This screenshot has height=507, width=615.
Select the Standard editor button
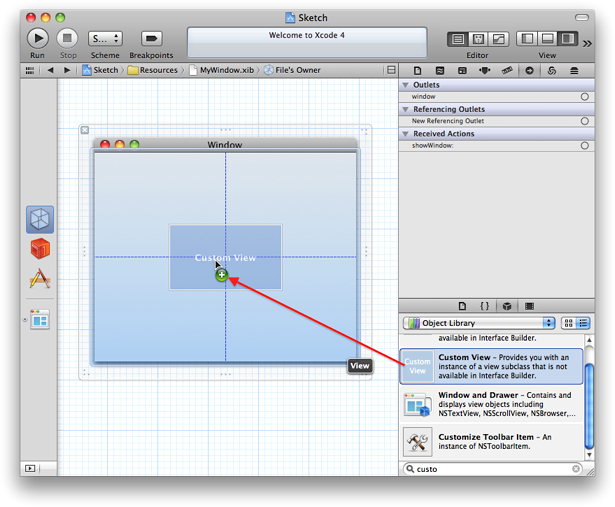458,39
